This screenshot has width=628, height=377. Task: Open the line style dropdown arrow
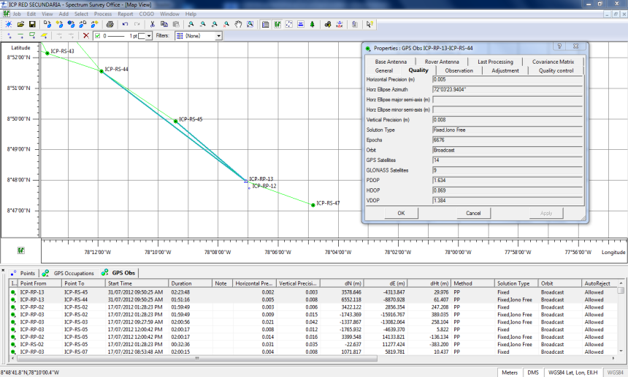[x=149, y=36]
